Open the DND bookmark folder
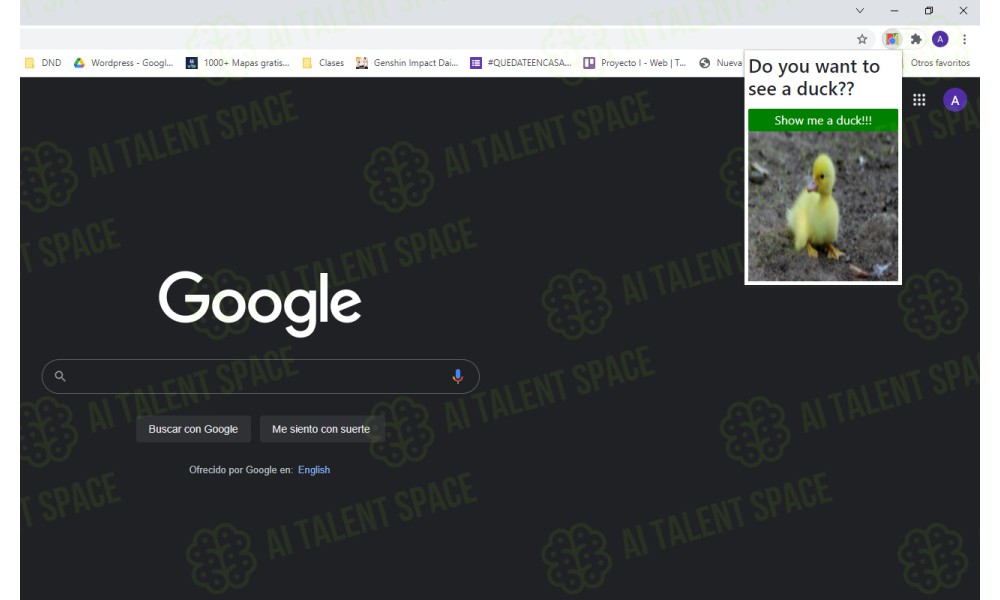1000x600 pixels. [43, 62]
